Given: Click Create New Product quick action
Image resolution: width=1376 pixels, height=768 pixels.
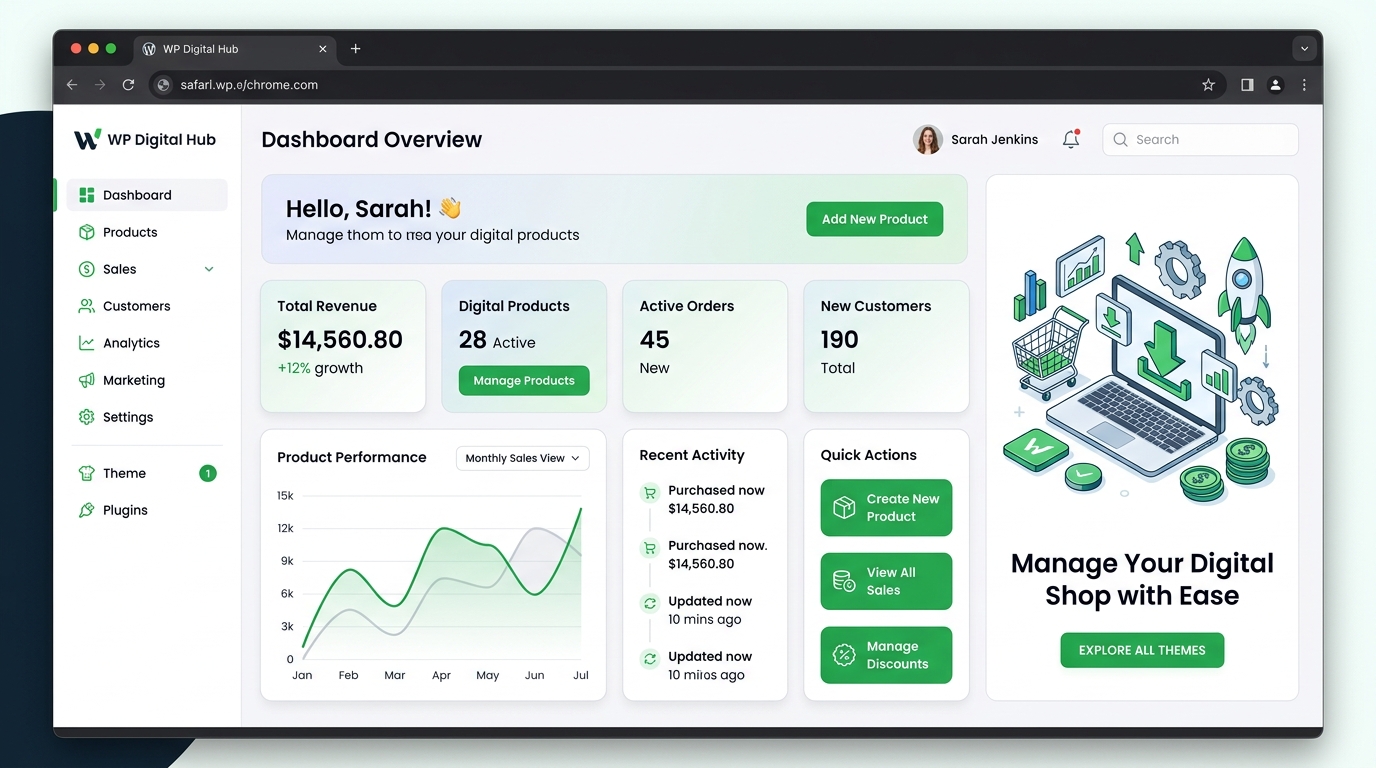Looking at the screenshot, I should (x=886, y=508).
